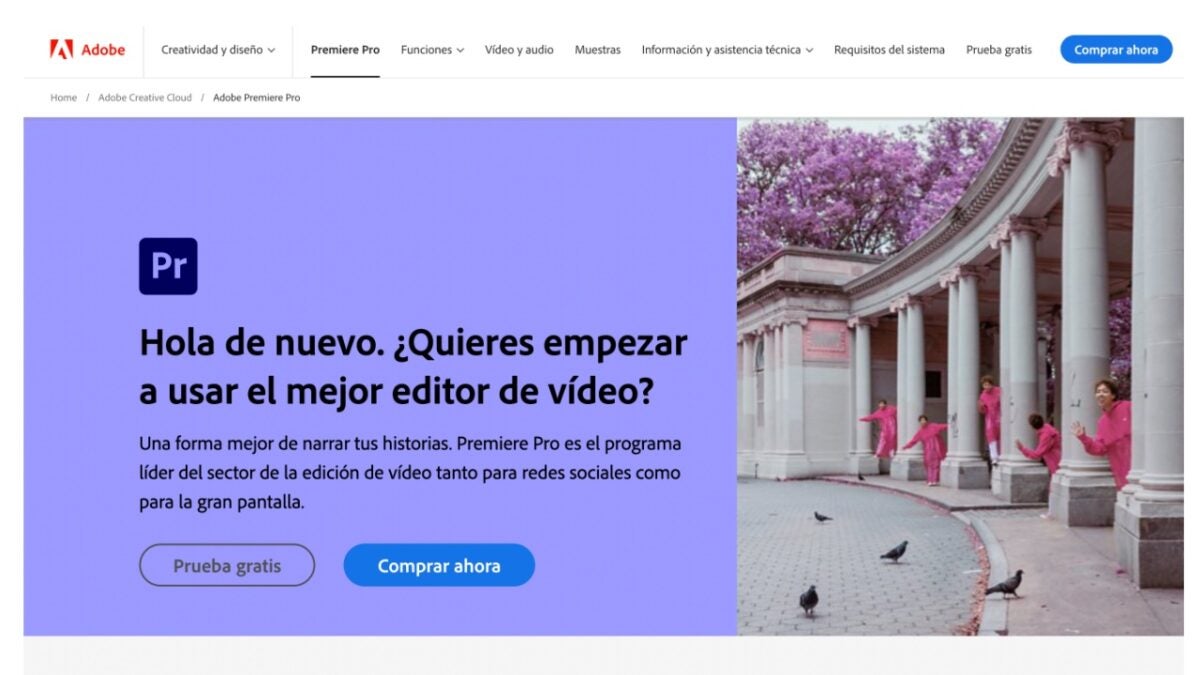
Task: Open Adobe Creative Cloud breadcrumb link
Action: tap(145, 98)
